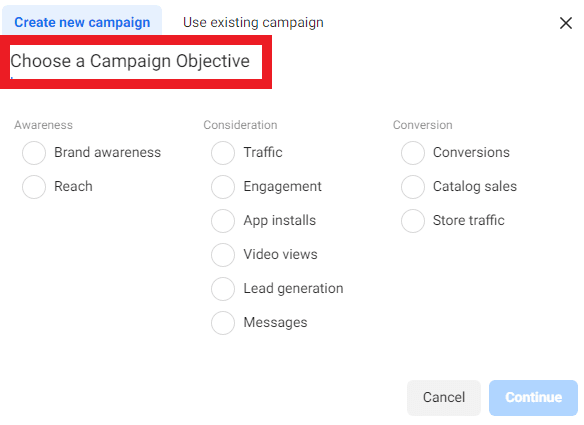Select Lead generation objective

coord(223,289)
